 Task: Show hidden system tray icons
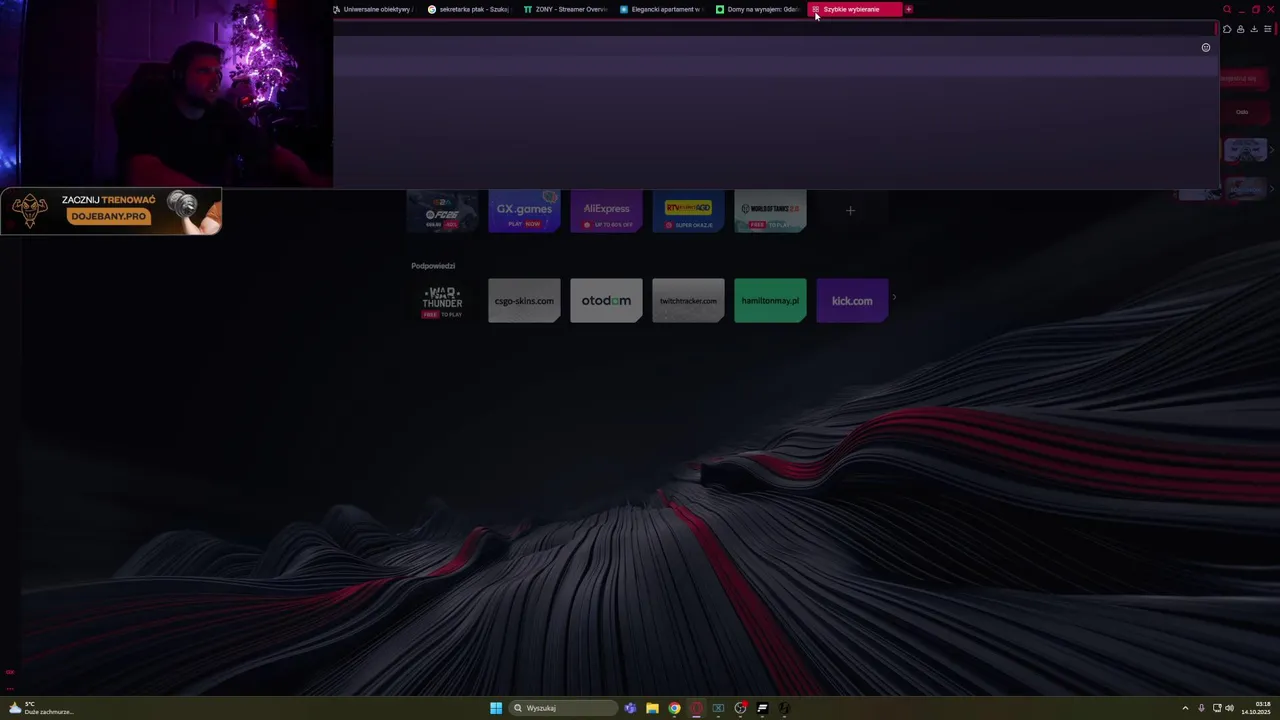click(x=1185, y=708)
